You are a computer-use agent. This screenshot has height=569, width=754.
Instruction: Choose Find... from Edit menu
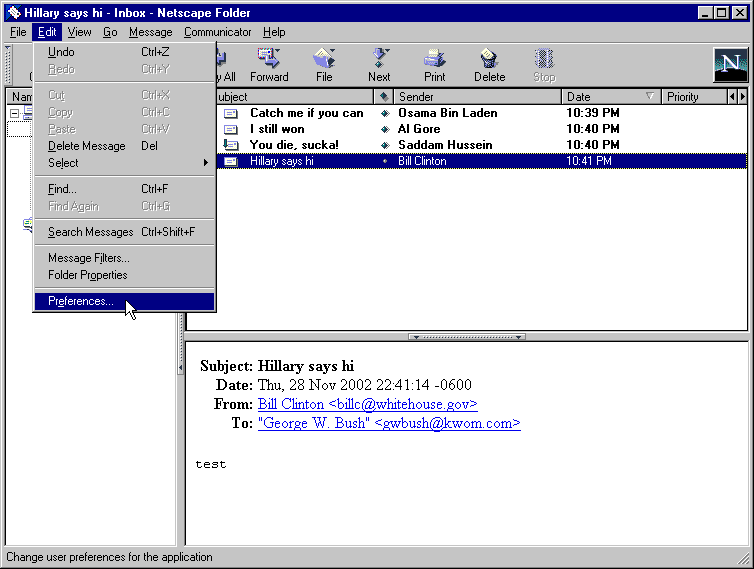click(125, 189)
